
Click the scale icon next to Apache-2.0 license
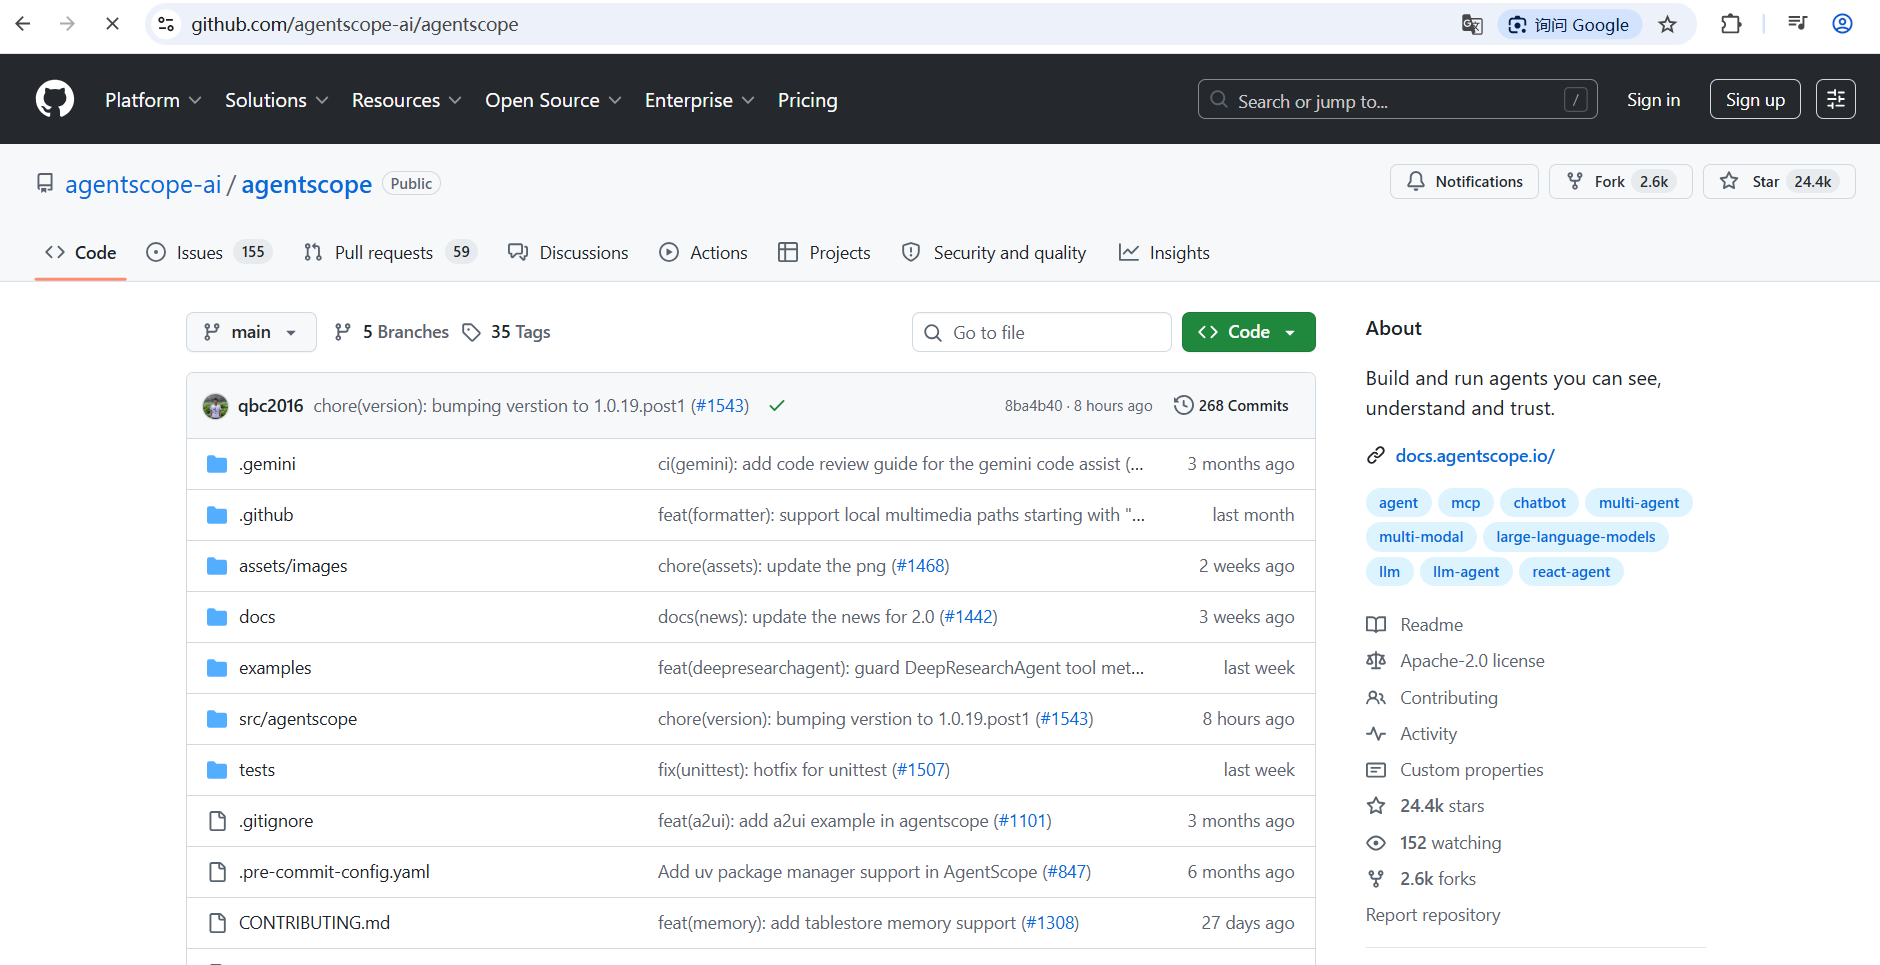point(1376,661)
